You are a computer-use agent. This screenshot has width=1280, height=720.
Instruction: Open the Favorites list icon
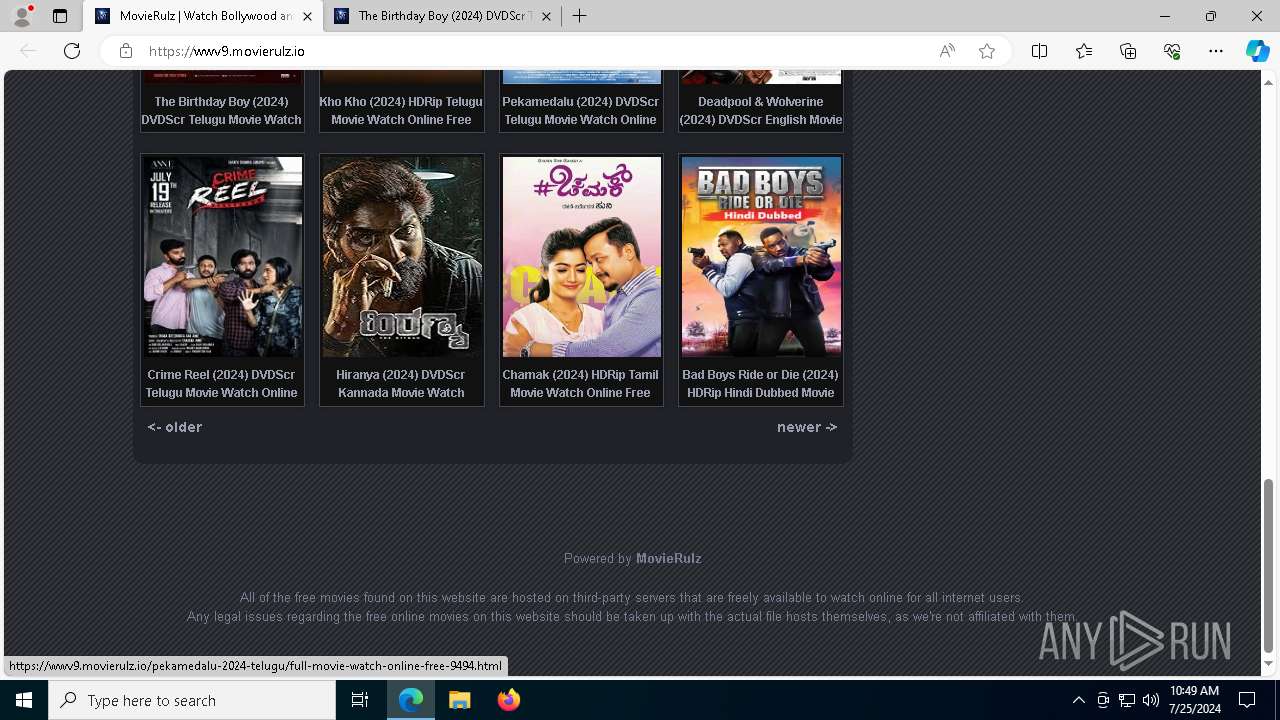1084,51
